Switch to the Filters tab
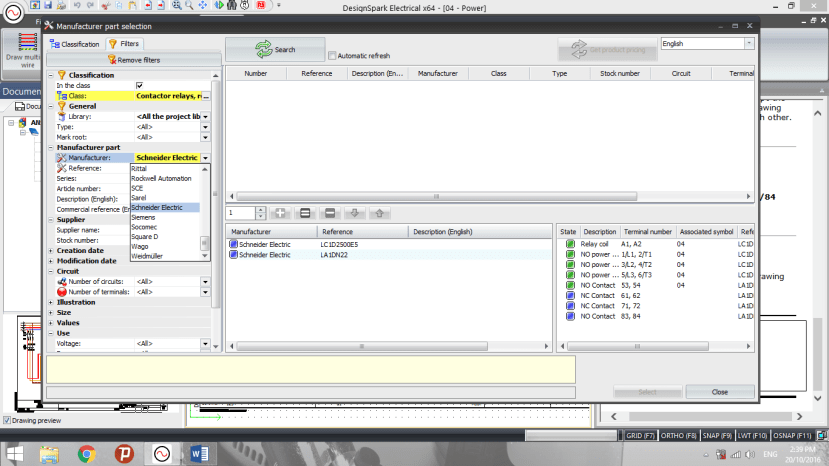The width and height of the screenshot is (829, 466). point(124,44)
